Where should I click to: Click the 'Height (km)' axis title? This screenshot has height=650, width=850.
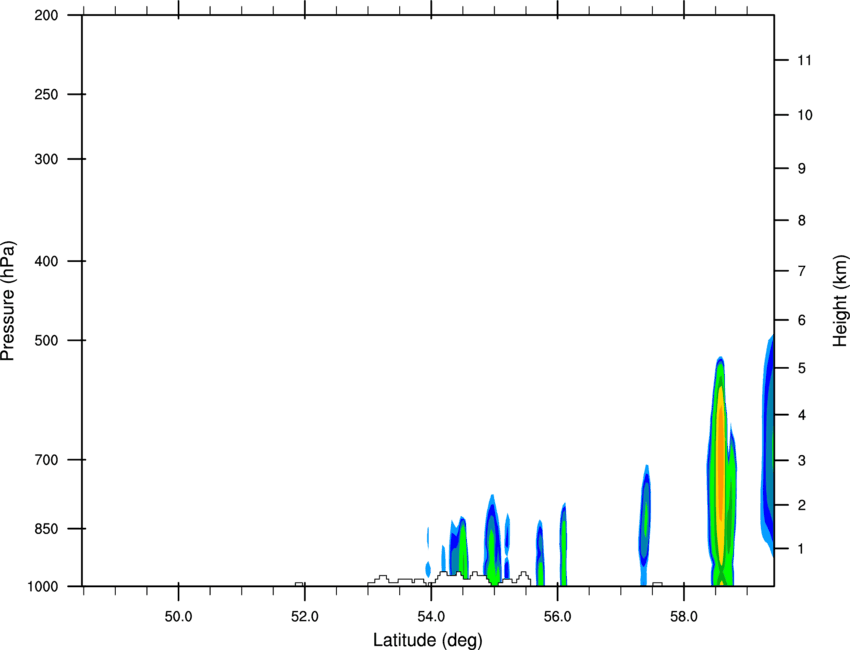click(841, 301)
